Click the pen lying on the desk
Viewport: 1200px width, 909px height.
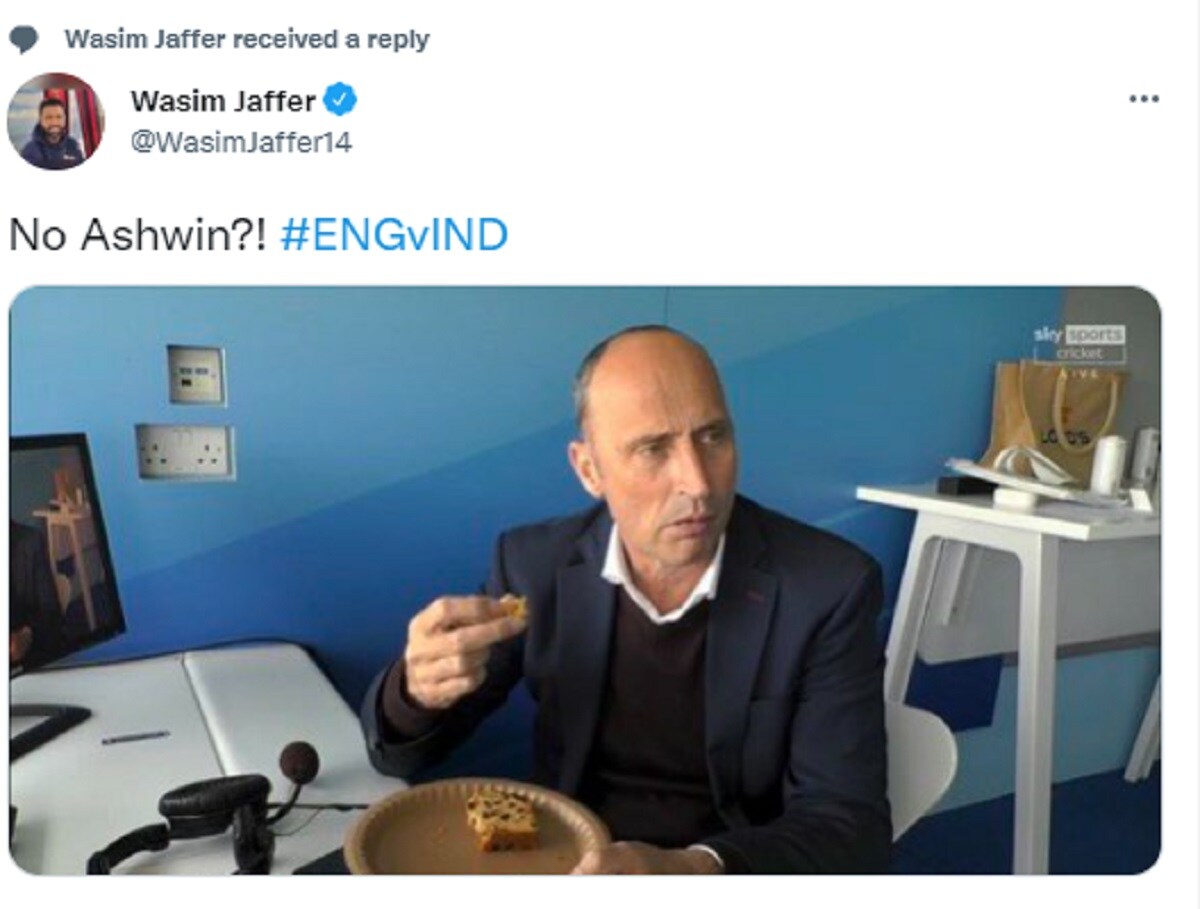coord(135,738)
